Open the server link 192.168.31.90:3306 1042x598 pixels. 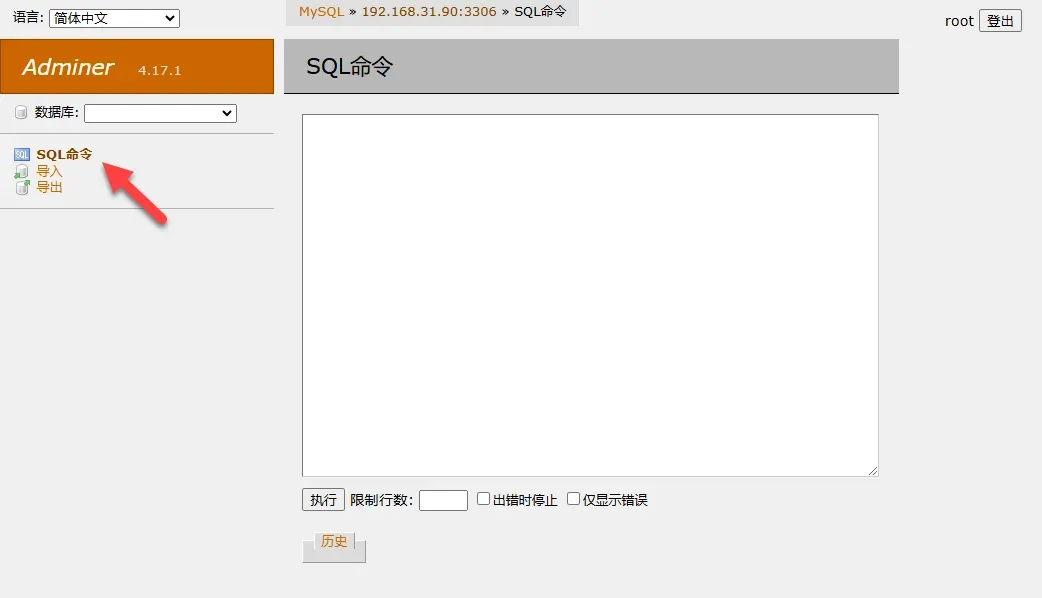coord(430,12)
